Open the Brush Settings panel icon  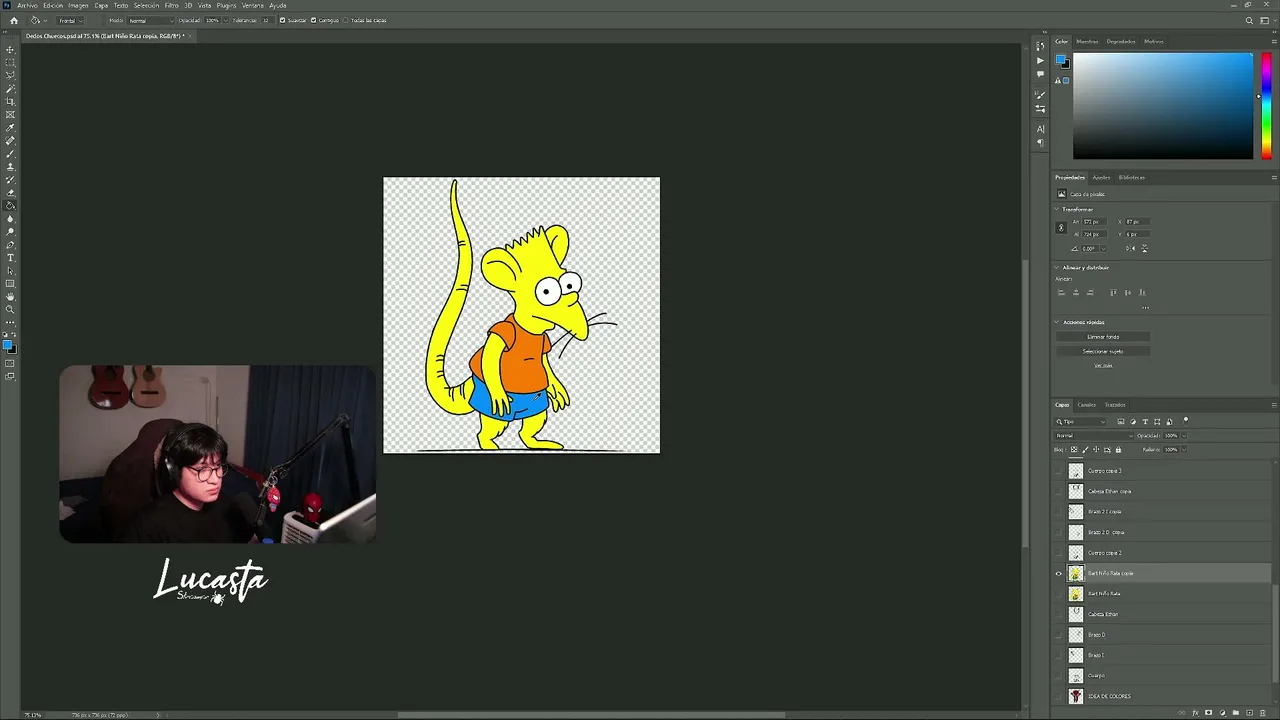[x=1040, y=108]
